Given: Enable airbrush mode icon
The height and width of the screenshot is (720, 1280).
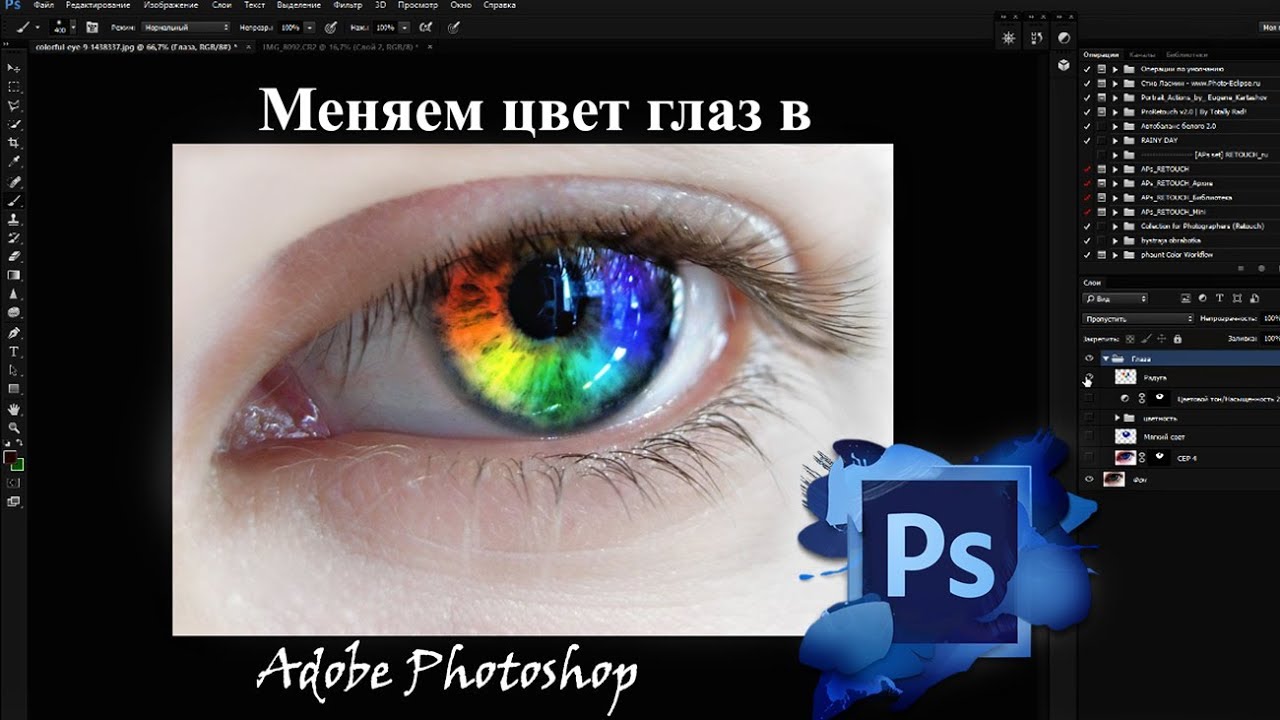Looking at the screenshot, I should click(427, 27).
